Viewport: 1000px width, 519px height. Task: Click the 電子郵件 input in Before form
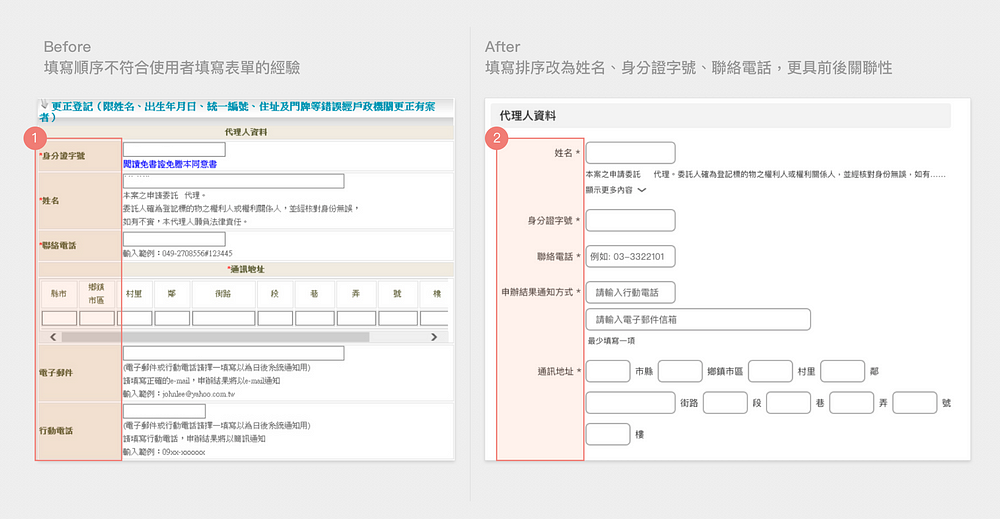pyautogui.click(x=233, y=353)
